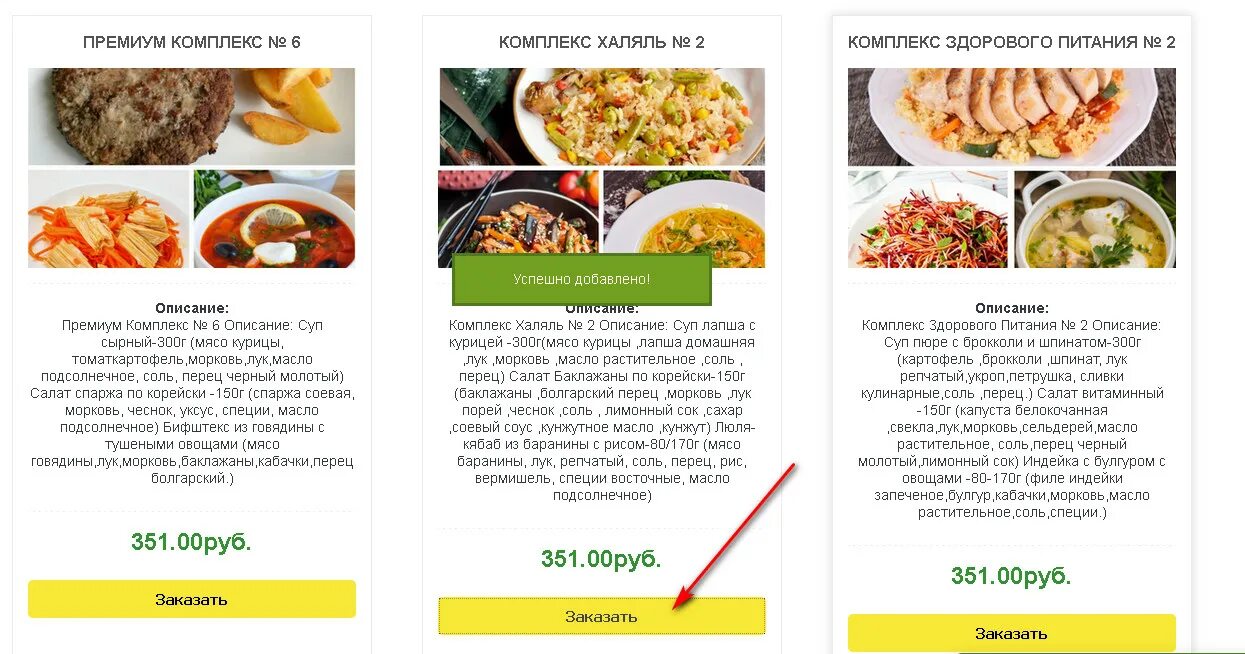
Task: View the beefsteak with potato wedges photo
Action: [191, 116]
